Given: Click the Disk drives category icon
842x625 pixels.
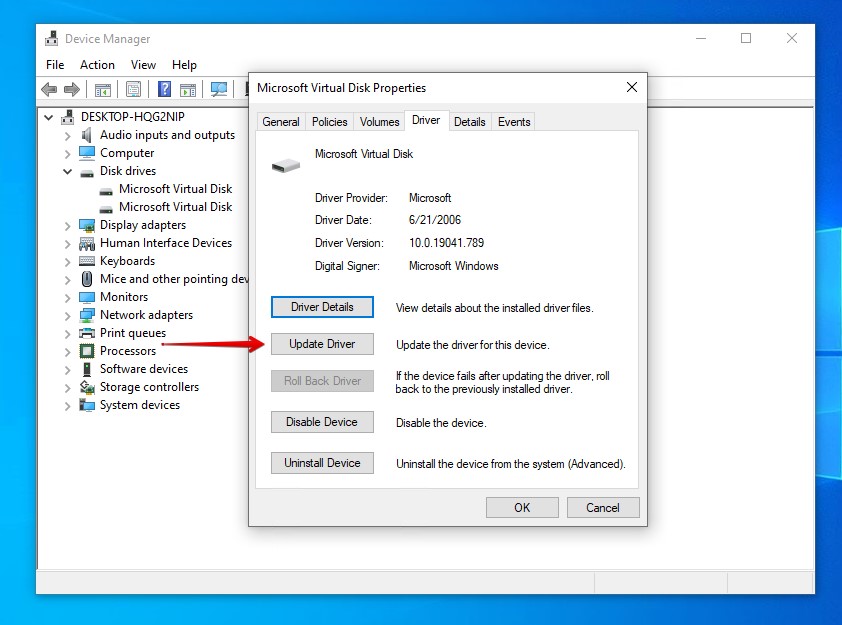Looking at the screenshot, I should [86, 173].
